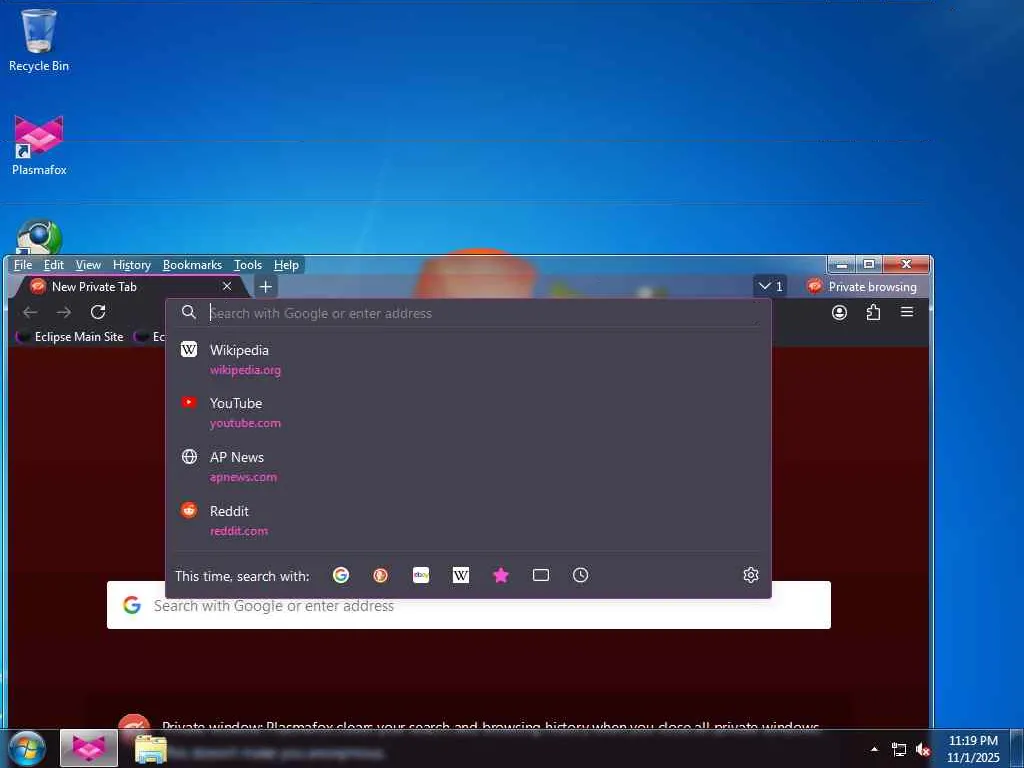Open the Edit menu
The image size is (1024, 768).
click(54, 264)
